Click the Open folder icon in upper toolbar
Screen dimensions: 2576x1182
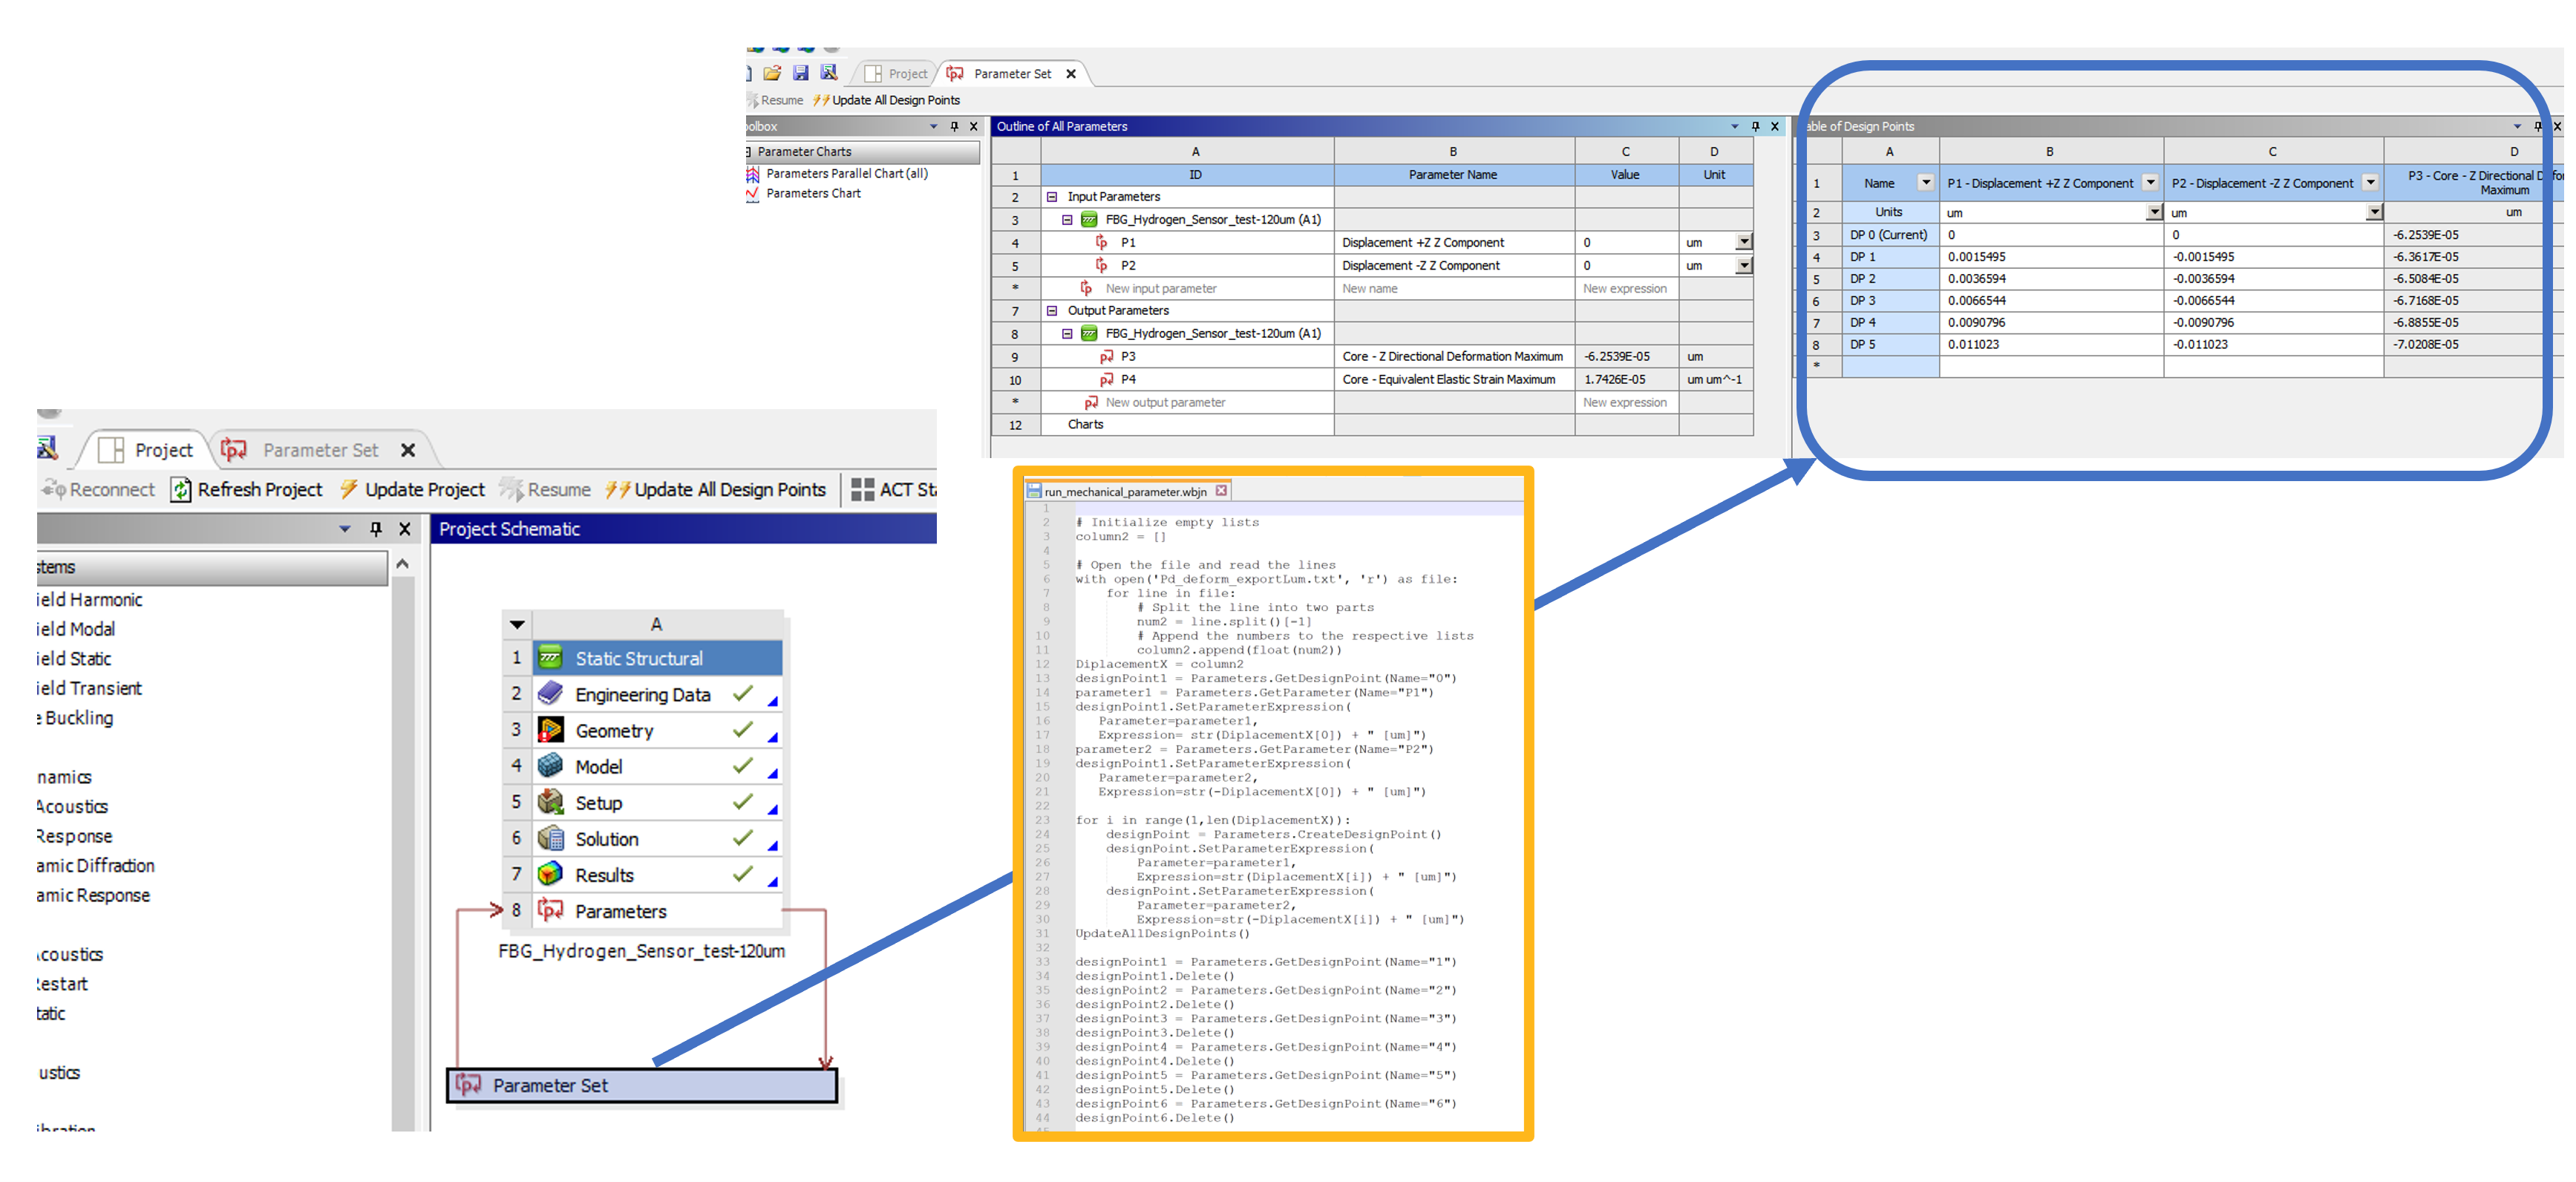tap(772, 73)
